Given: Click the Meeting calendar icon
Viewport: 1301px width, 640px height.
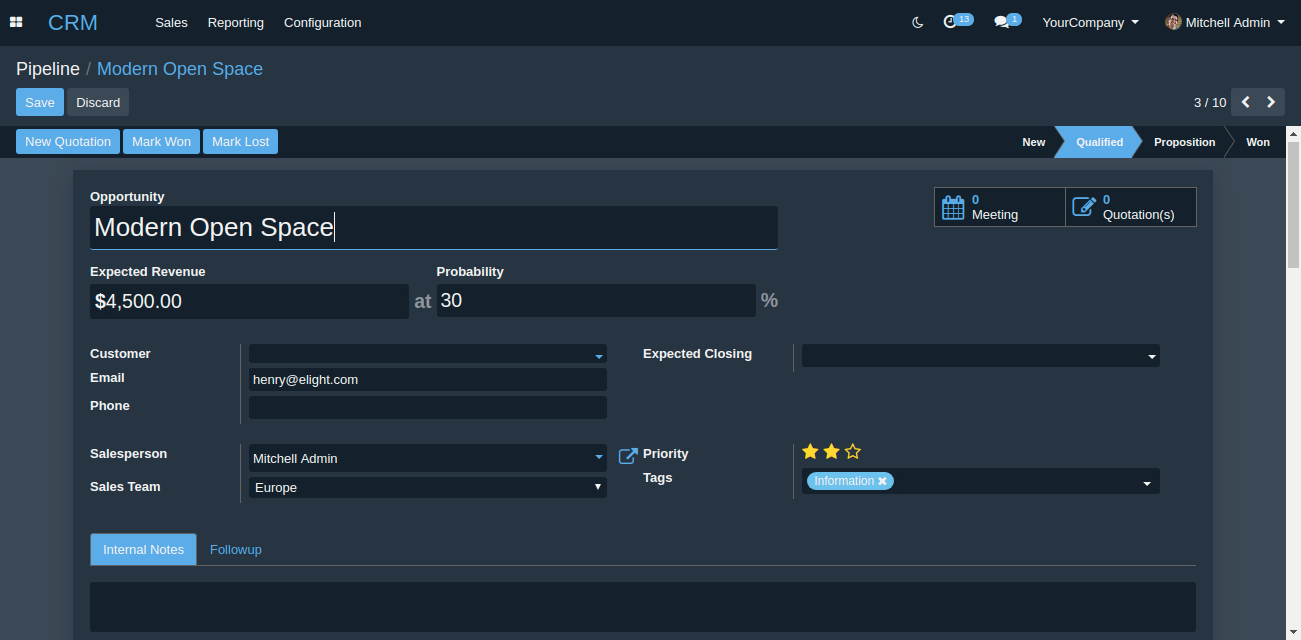Looking at the screenshot, I should (954, 207).
